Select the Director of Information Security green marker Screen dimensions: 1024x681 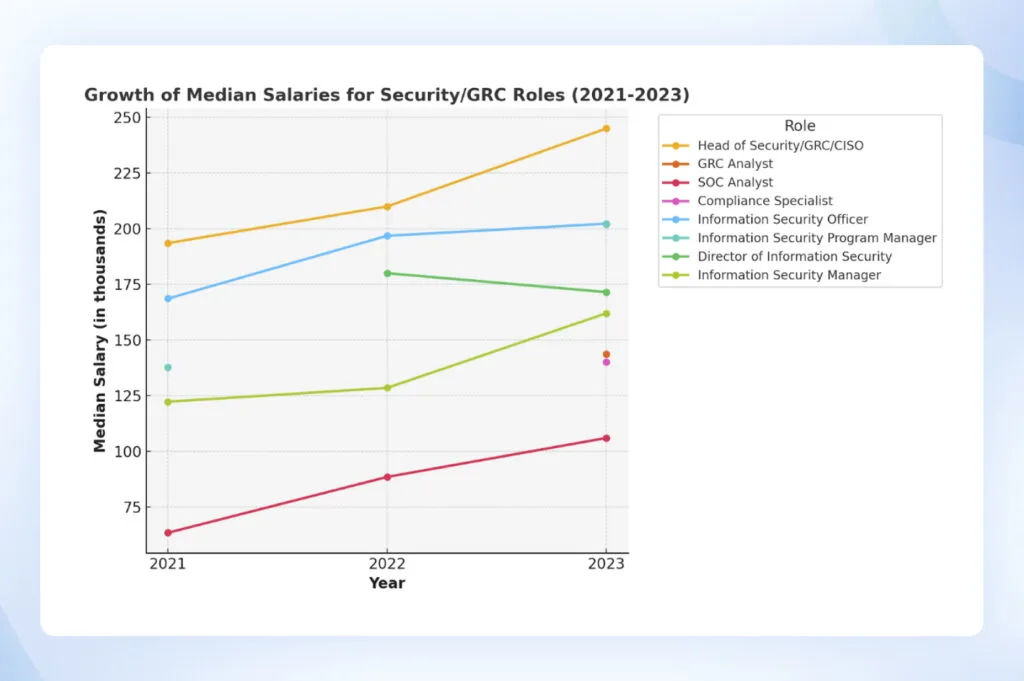[x=675, y=256]
